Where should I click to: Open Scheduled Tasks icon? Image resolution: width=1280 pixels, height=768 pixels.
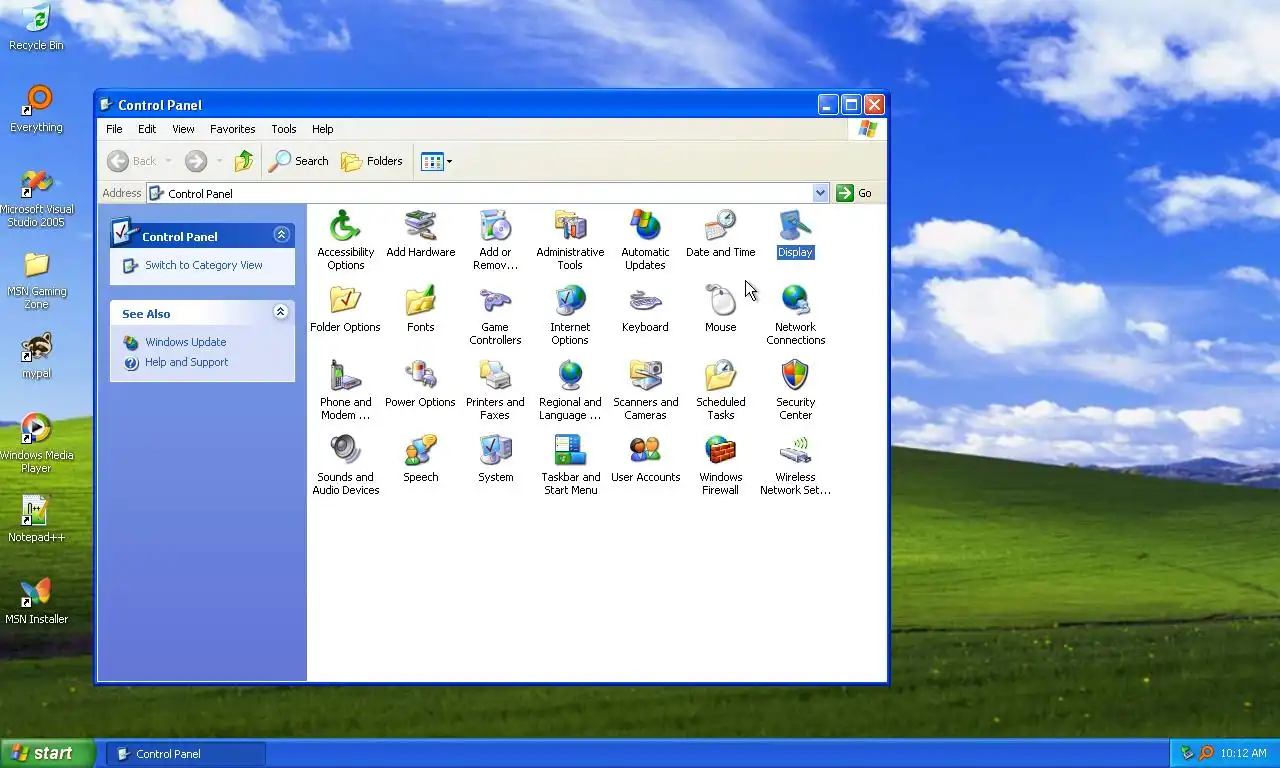(x=720, y=389)
